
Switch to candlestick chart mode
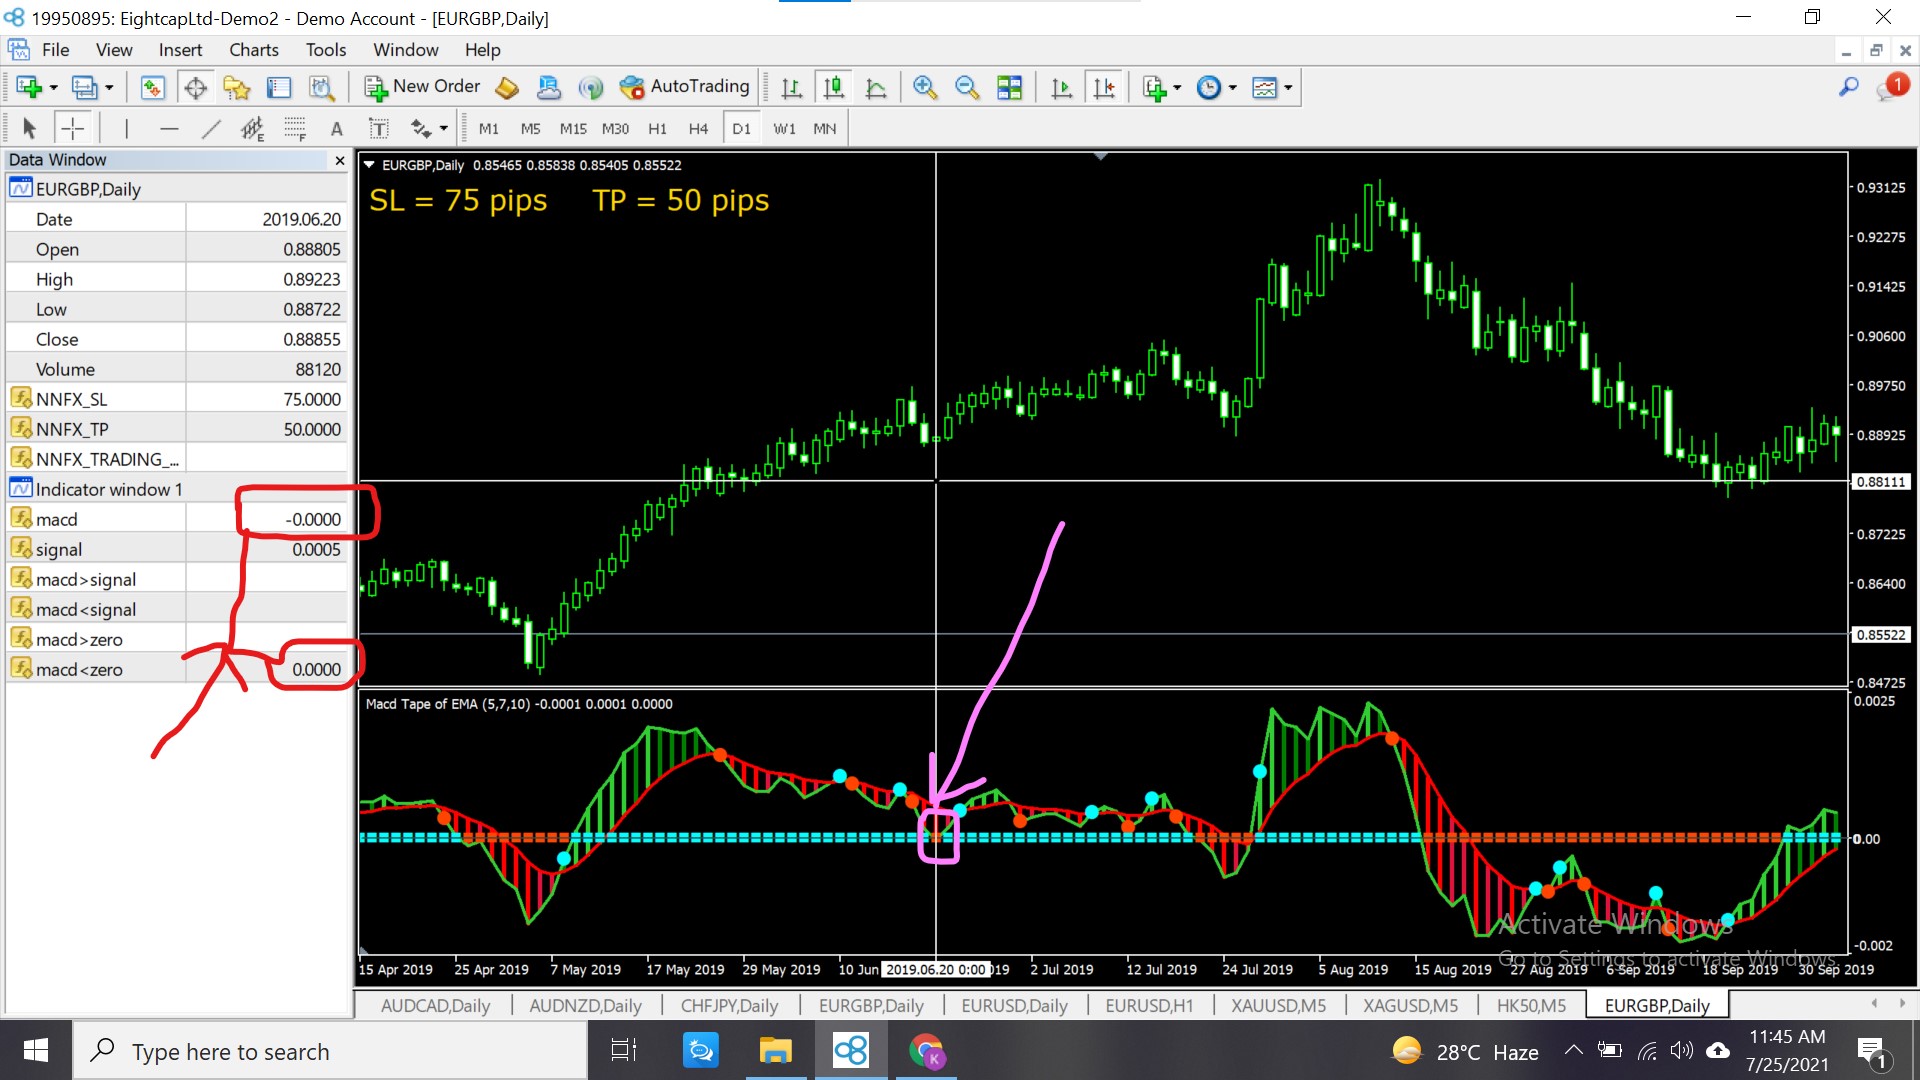click(833, 88)
